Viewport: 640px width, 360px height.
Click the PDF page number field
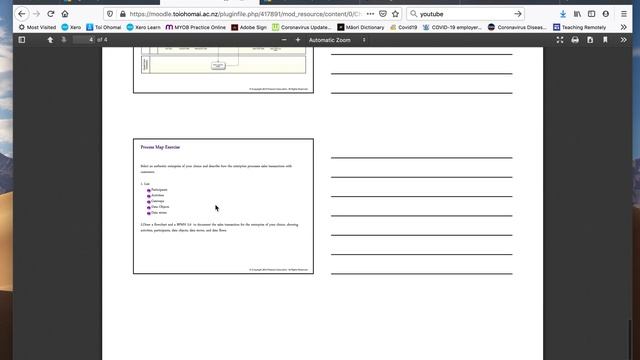pyautogui.click(x=84, y=40)
